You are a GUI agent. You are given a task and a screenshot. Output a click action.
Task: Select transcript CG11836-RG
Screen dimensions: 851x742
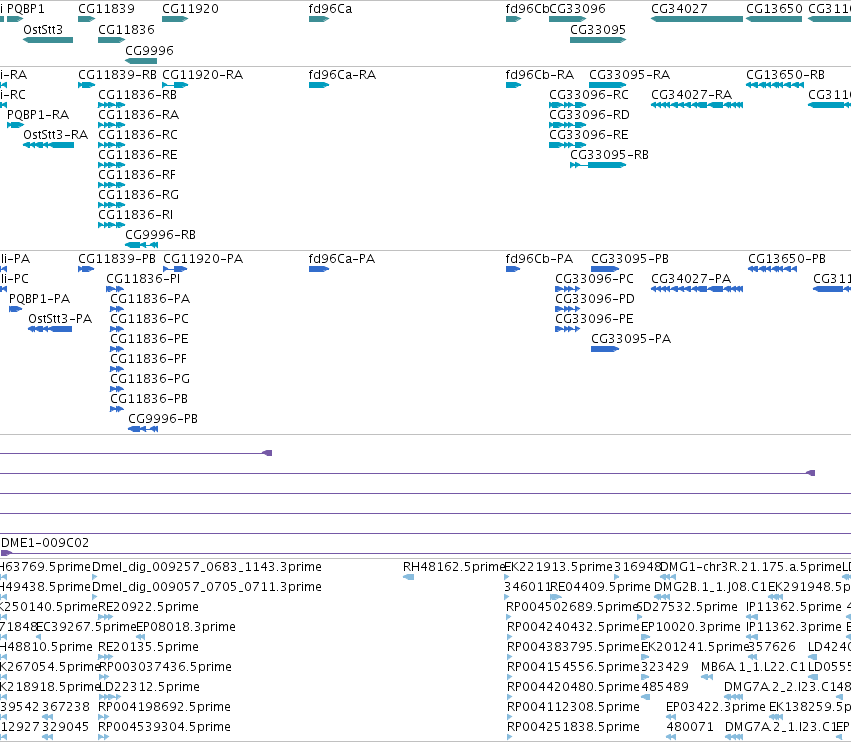click(x=112, y=205)
